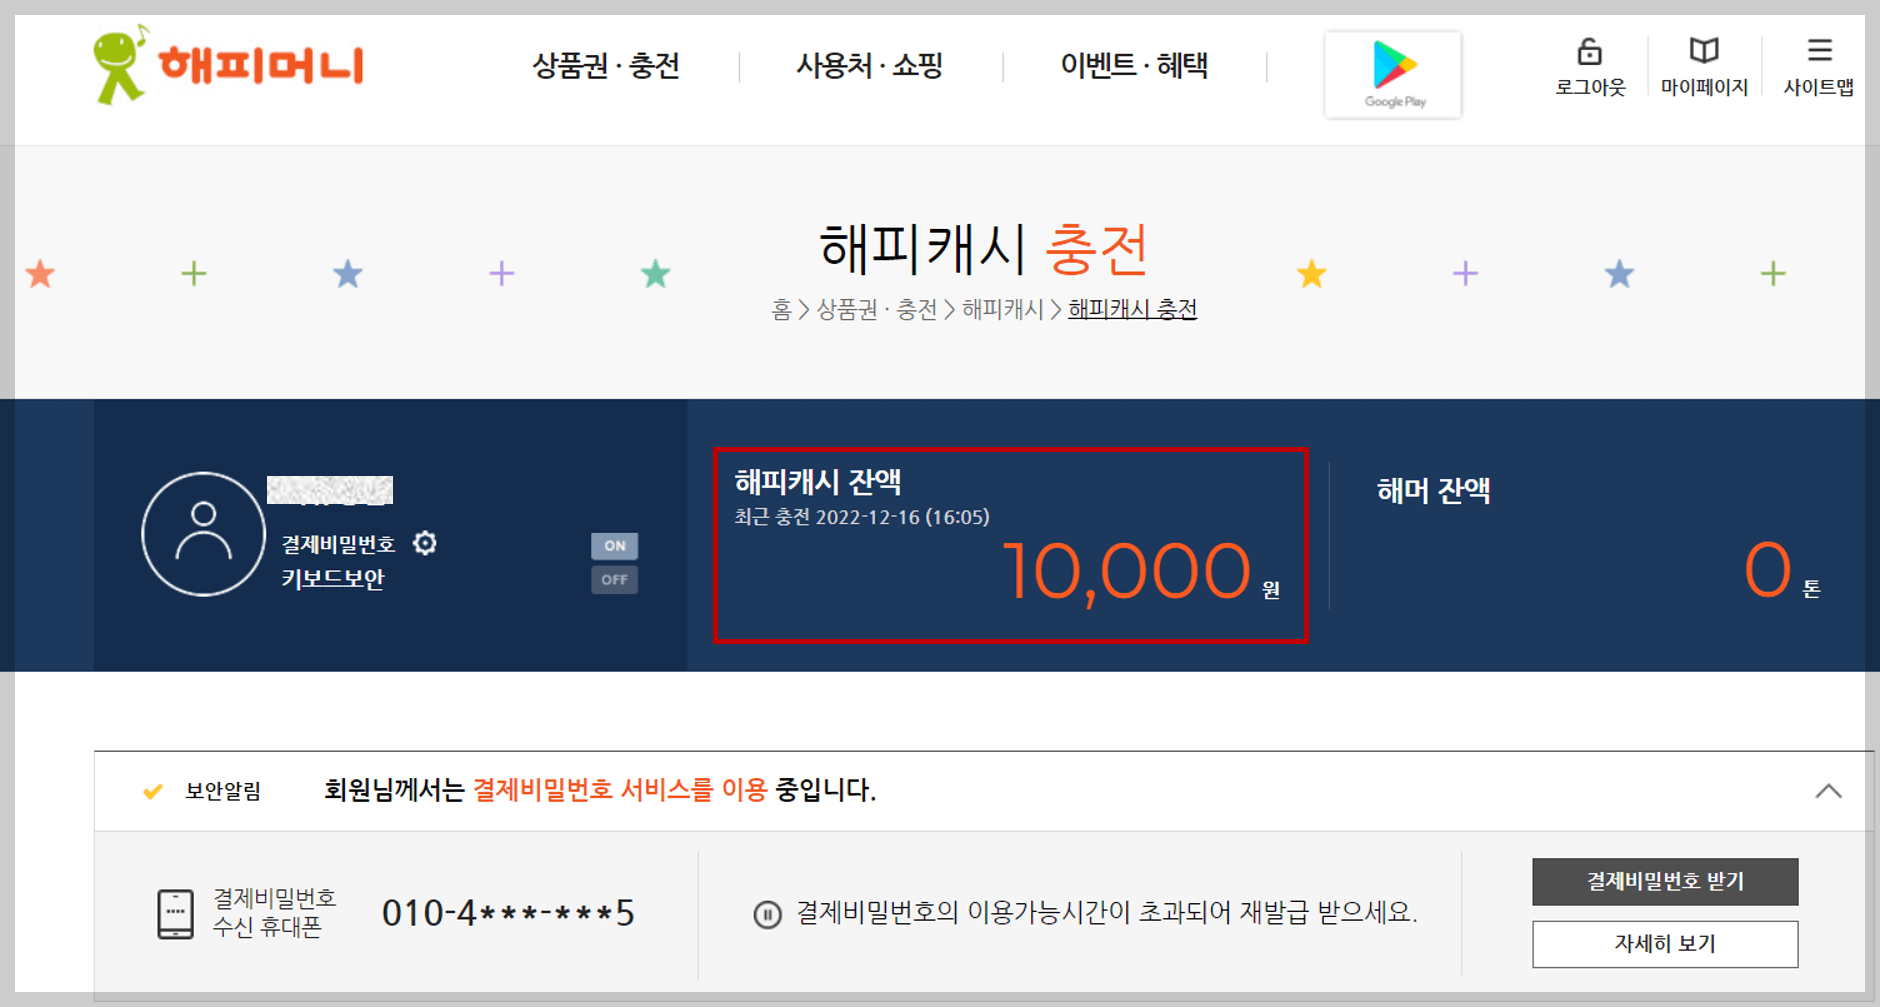
Task: Open the 이벤트·혜택 menu
Action: 1135,65
